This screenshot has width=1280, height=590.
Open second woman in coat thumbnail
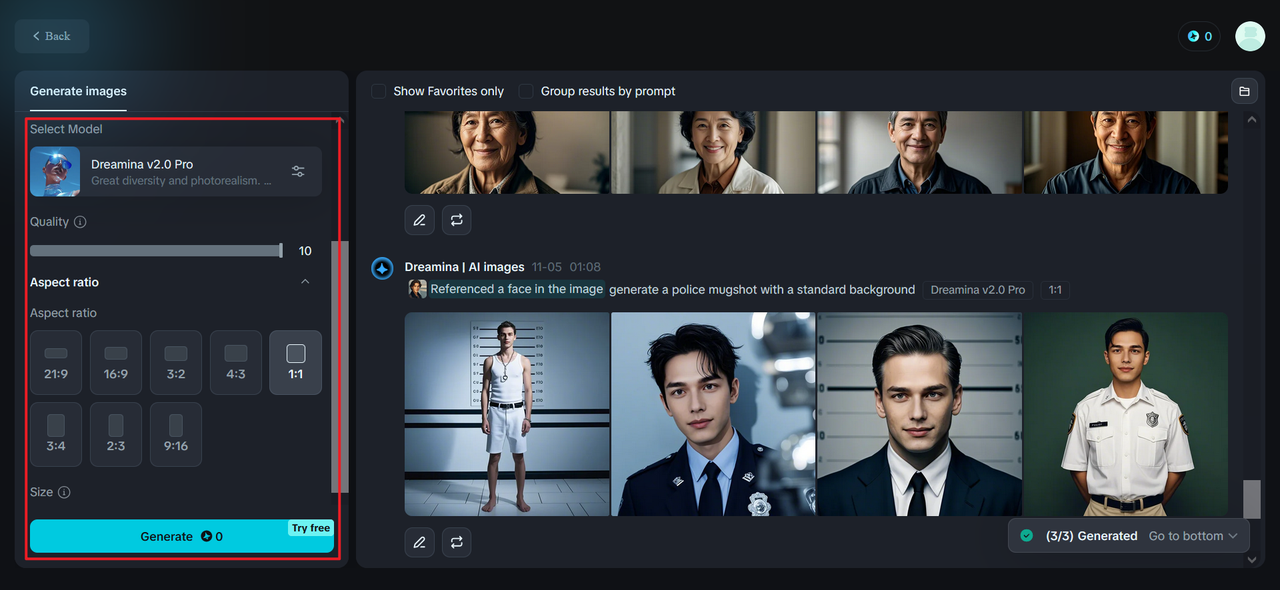[714, 152]
